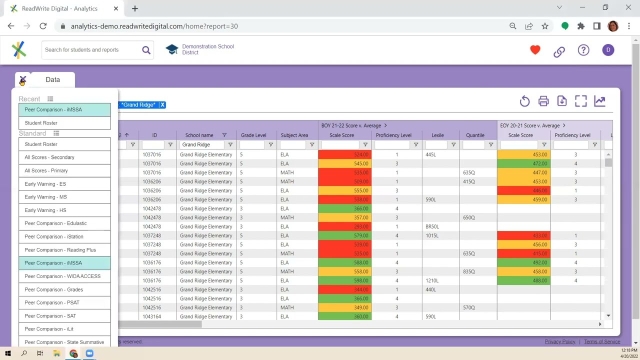Click the Demonstration School District cap icon
The width and height of the screenshot is (640, 360).
point(172,49)
